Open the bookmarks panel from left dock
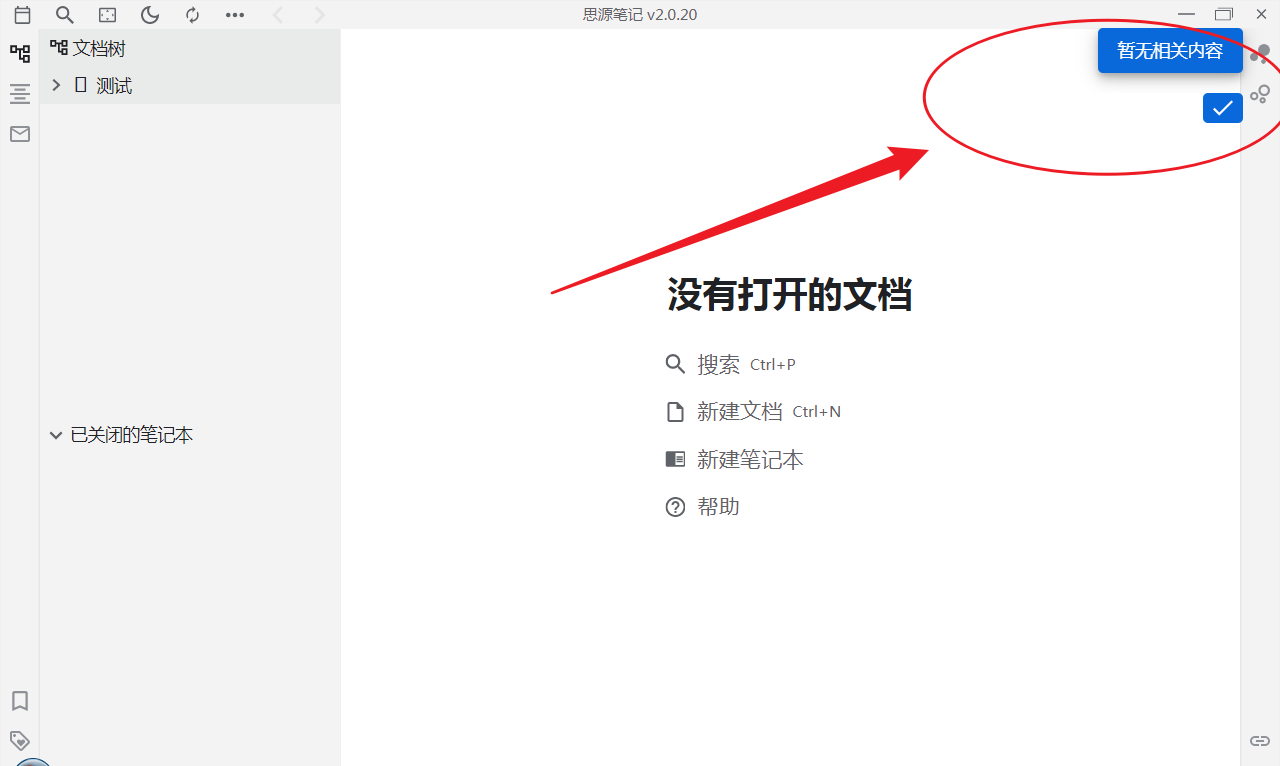 pyautogui.click(x=20, y=700)
